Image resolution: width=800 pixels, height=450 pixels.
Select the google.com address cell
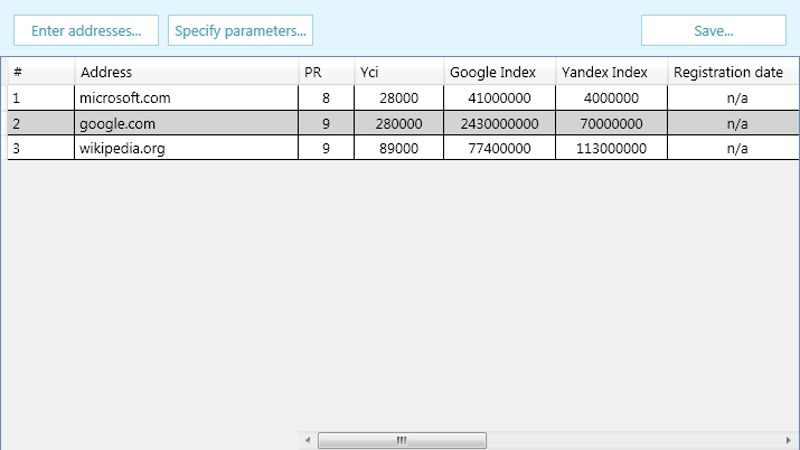tap(186, 123)
